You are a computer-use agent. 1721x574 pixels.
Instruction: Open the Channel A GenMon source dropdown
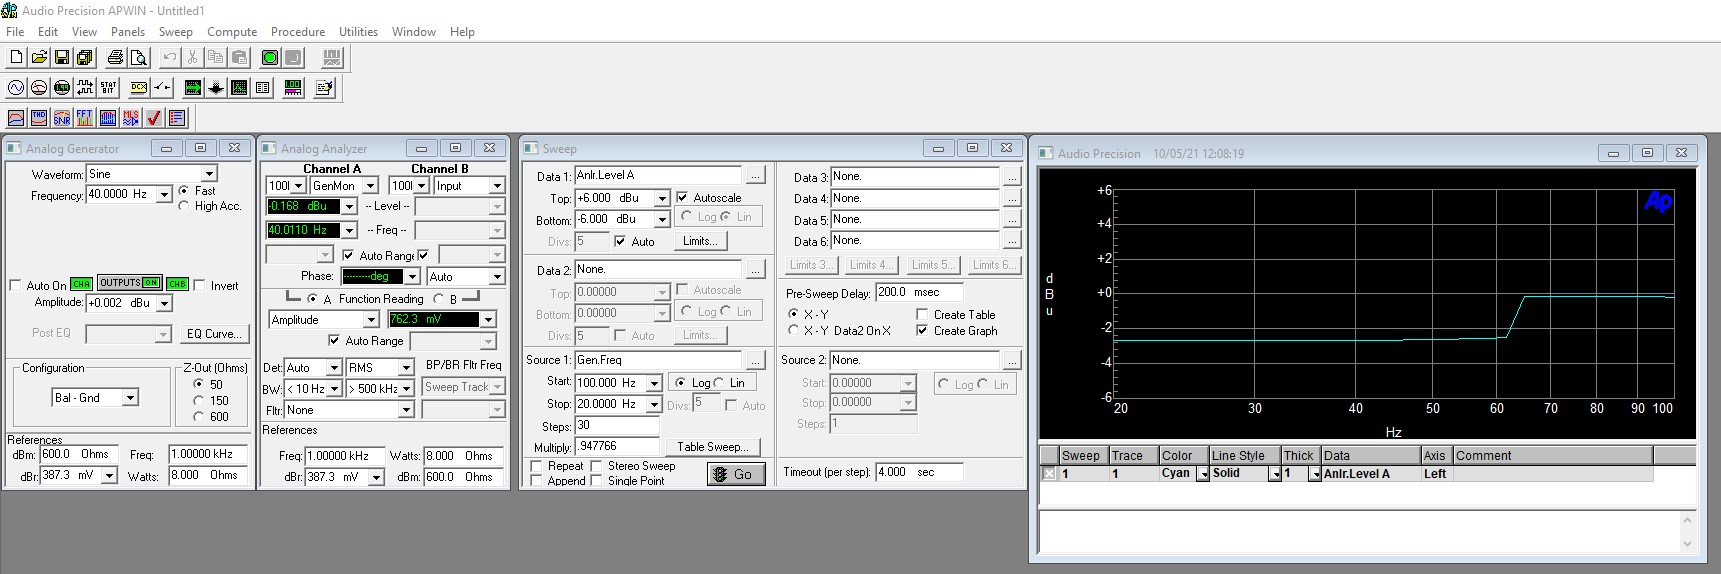pos(370,186)
